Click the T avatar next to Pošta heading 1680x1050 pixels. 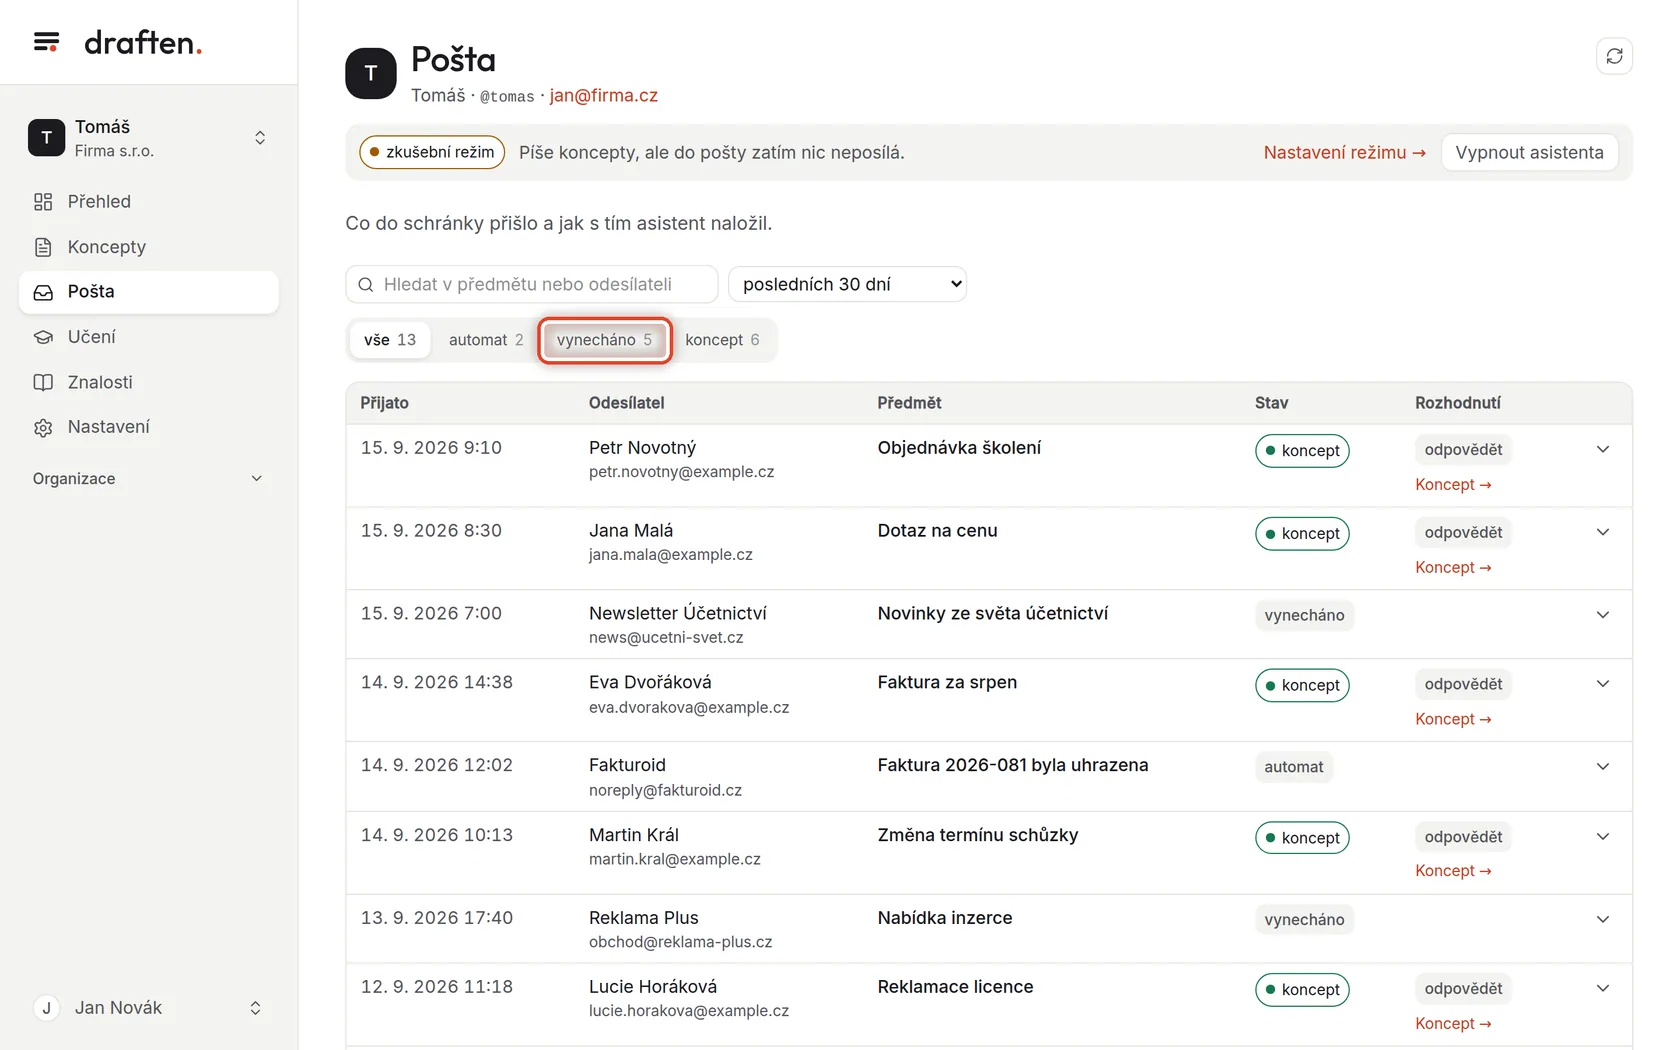point(371,73)
